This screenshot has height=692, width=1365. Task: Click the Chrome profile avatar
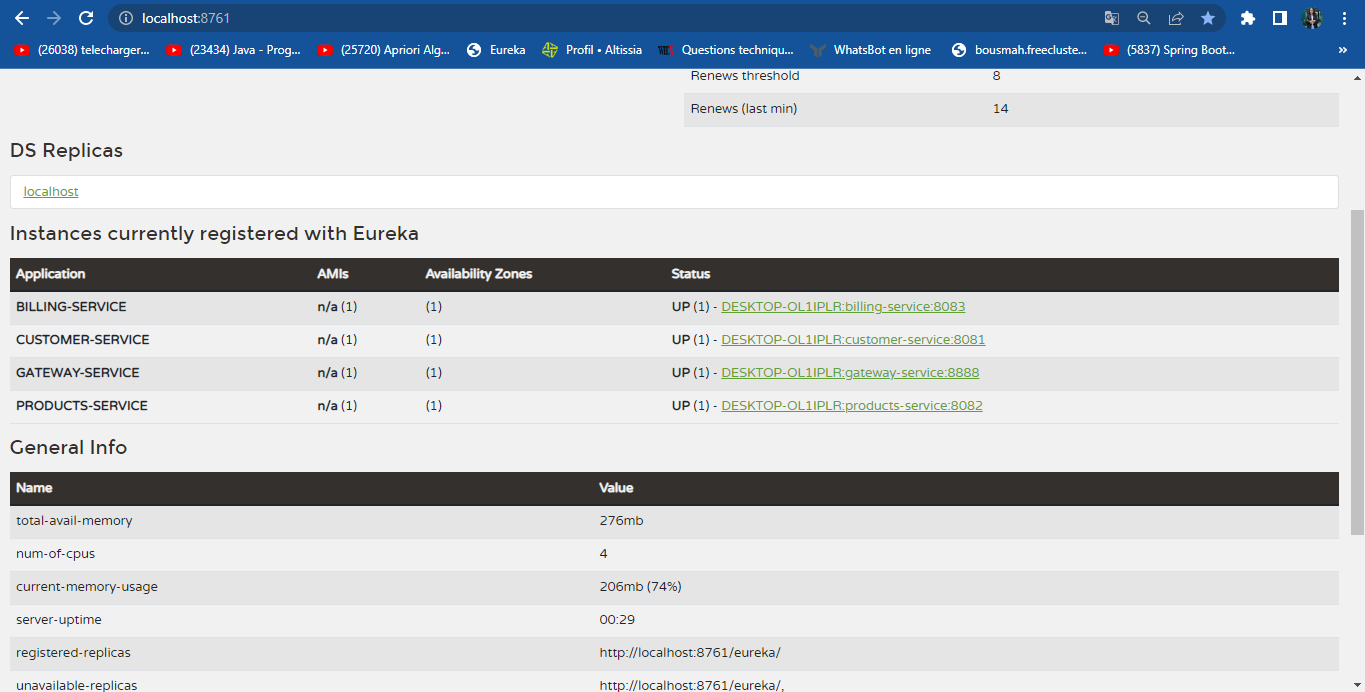click(1313, 17)
